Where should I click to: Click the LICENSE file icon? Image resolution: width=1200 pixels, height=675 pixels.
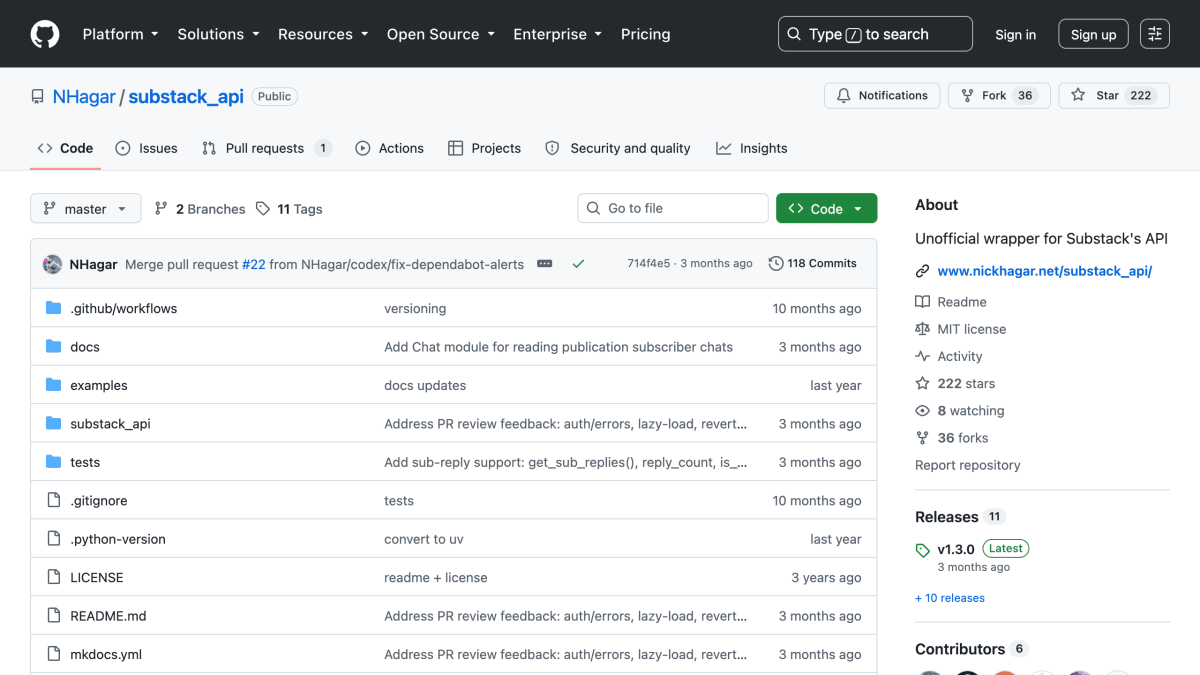tap(54, 578)
